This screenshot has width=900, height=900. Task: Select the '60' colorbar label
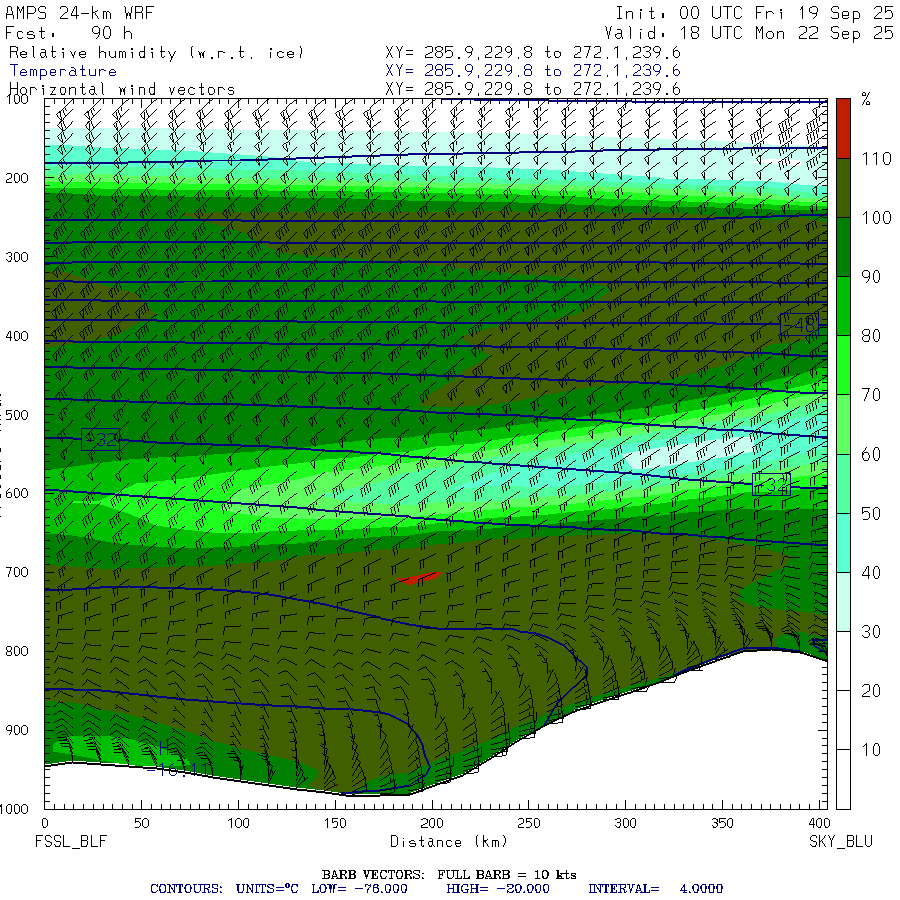point(871,454)
